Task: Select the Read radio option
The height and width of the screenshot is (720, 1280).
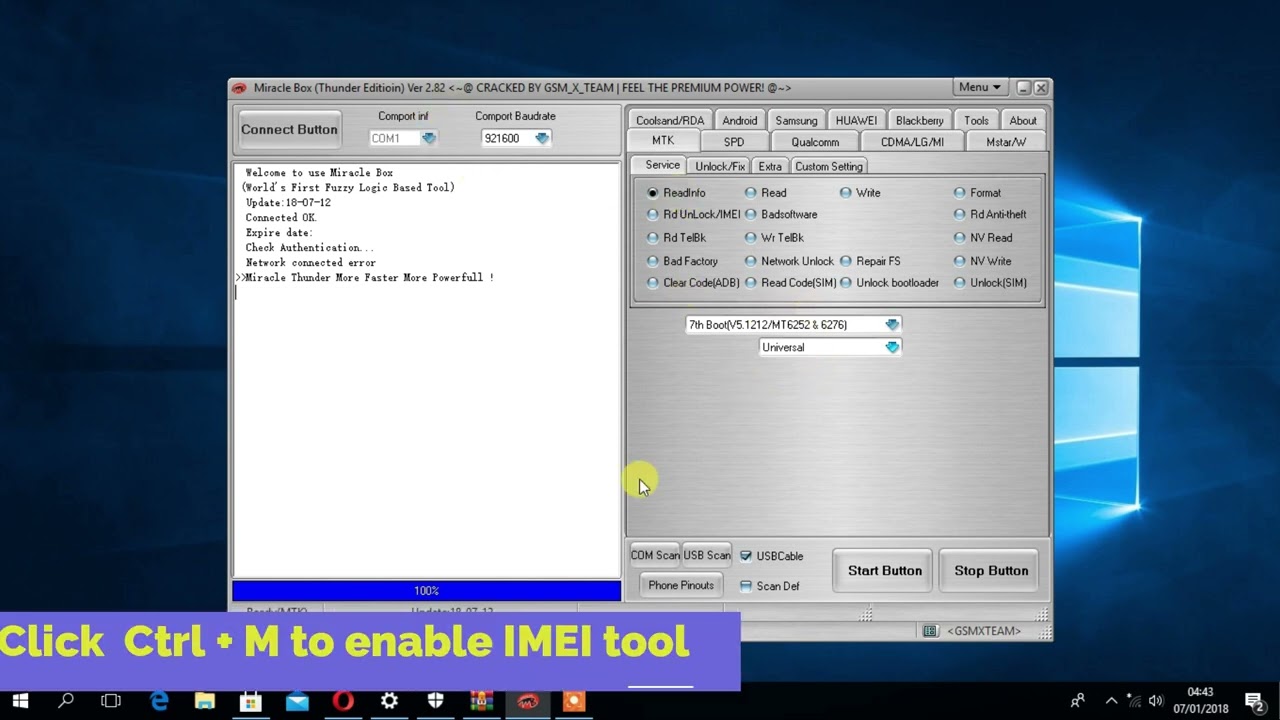Action: pos(750,192)
